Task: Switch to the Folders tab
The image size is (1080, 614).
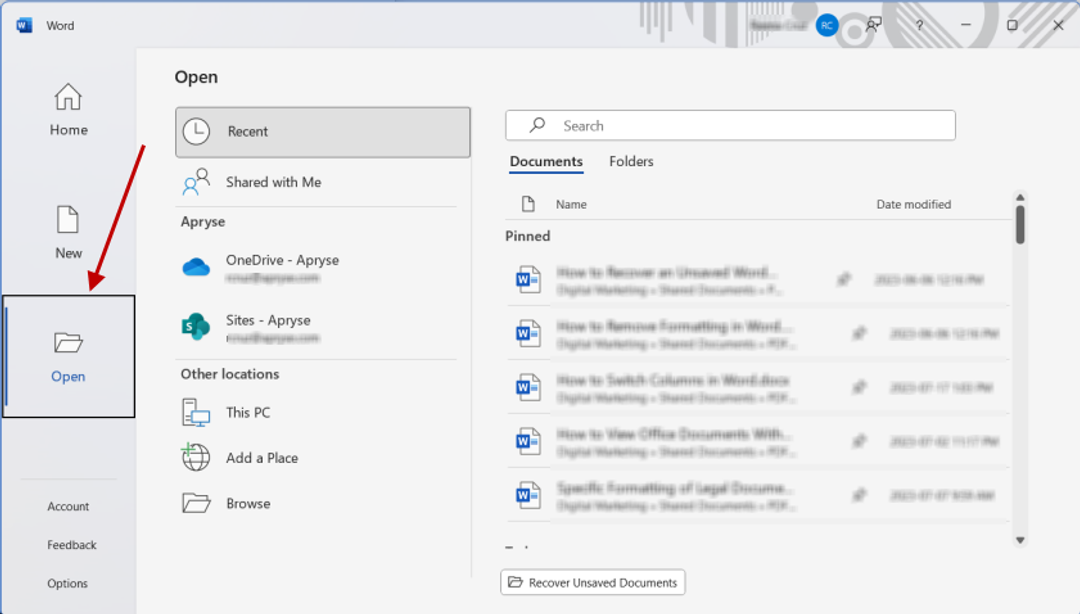Action: (631, 161)
